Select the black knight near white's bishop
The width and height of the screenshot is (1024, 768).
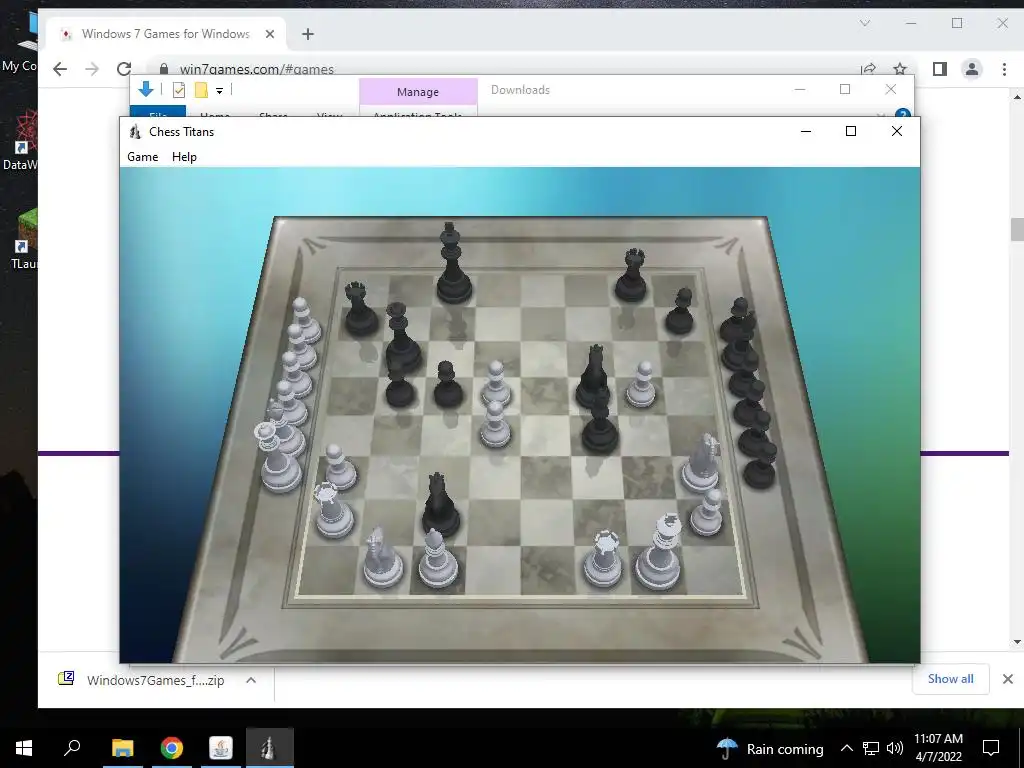click(440, 505)
